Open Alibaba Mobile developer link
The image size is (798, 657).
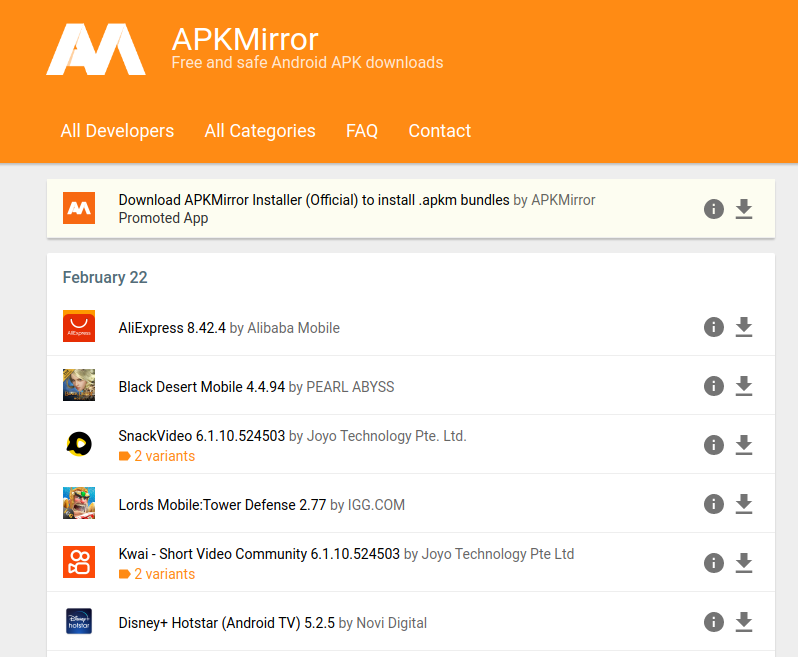pos(293,328)
